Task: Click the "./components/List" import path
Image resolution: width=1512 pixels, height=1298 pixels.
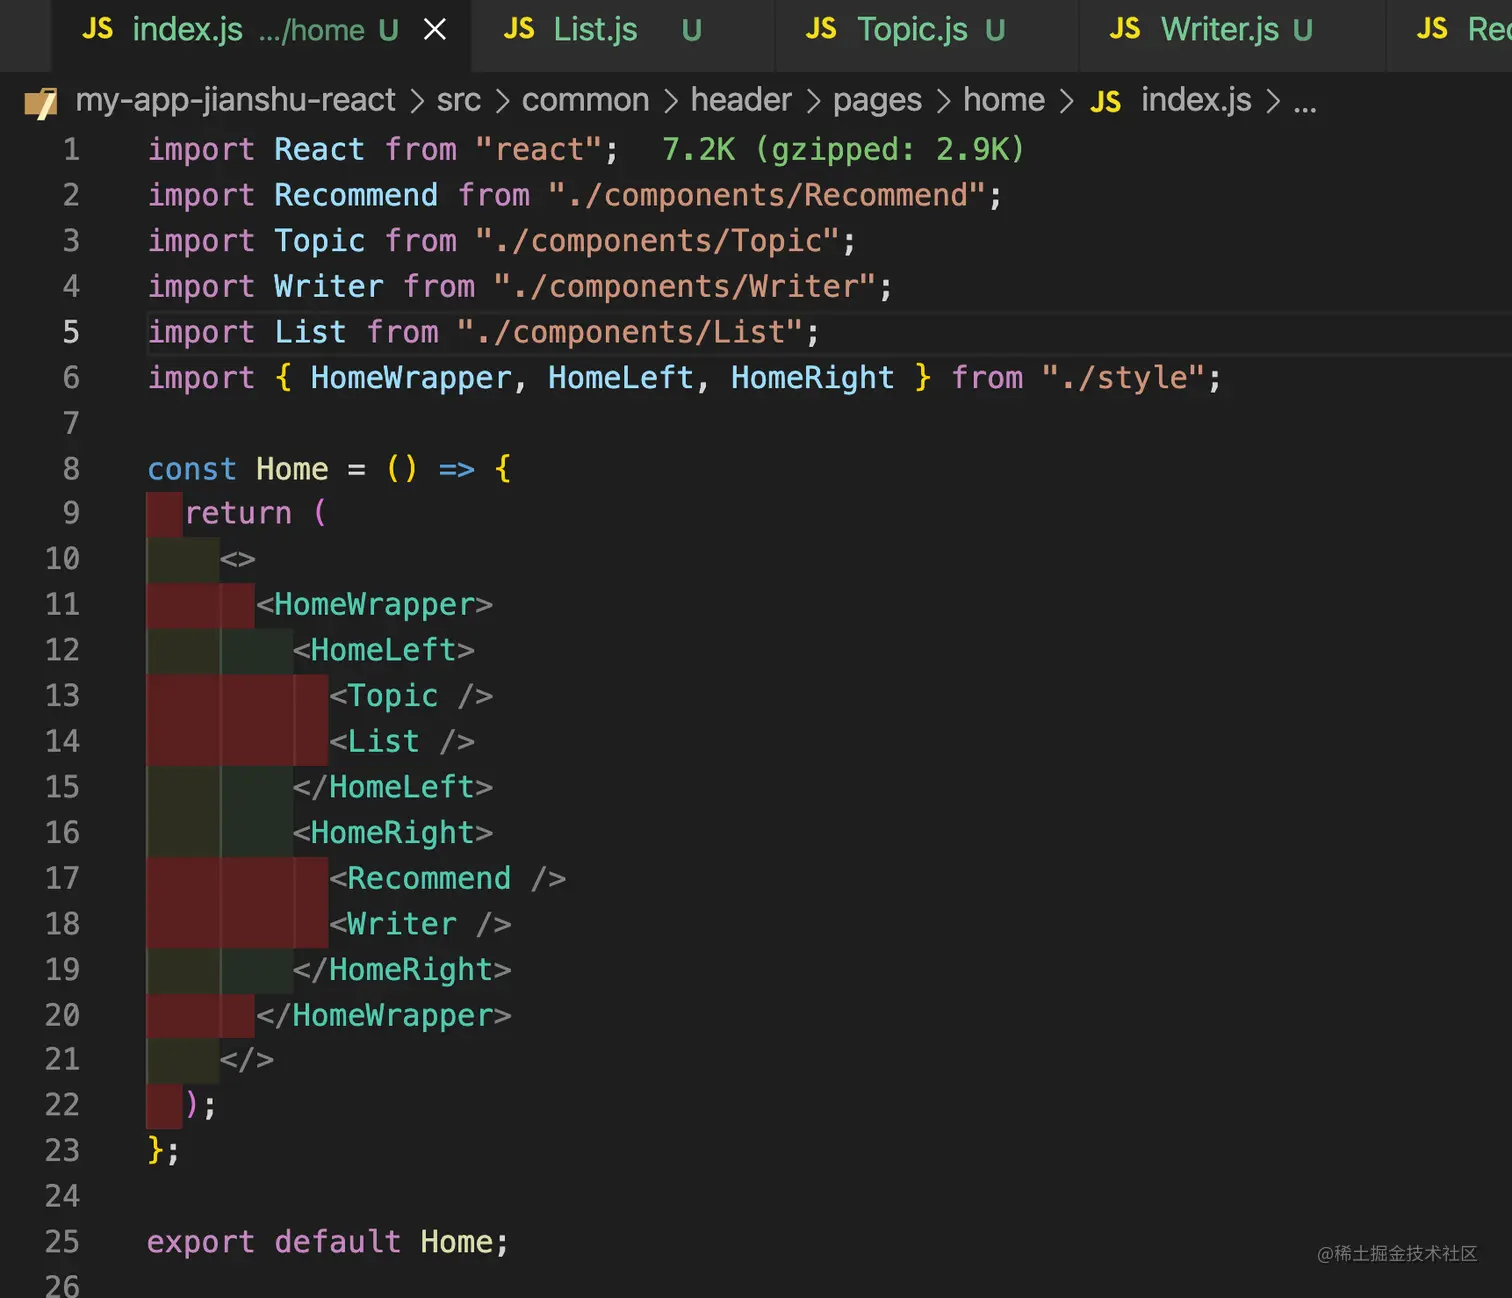Action: pyautogui.click(x=630, y=332)
